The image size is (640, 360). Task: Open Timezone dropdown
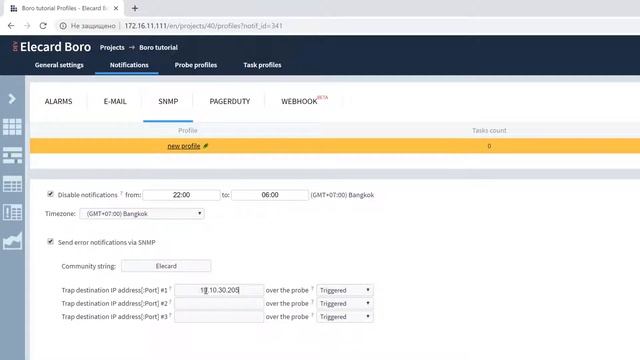click(x=142, y=213)
